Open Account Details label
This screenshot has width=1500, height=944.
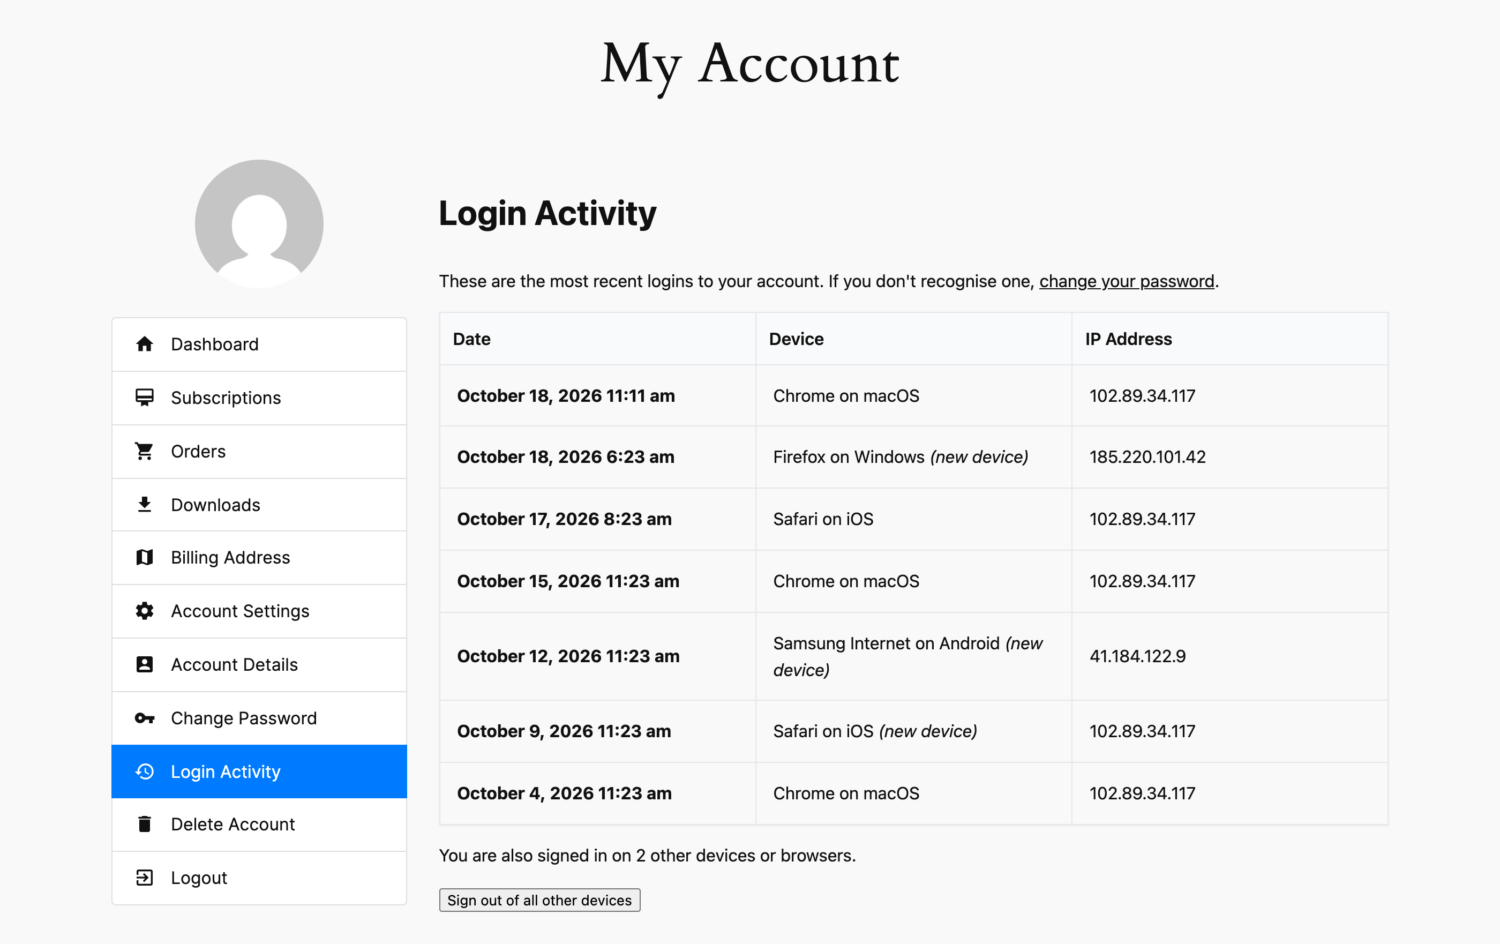click(x=234, y=665)
